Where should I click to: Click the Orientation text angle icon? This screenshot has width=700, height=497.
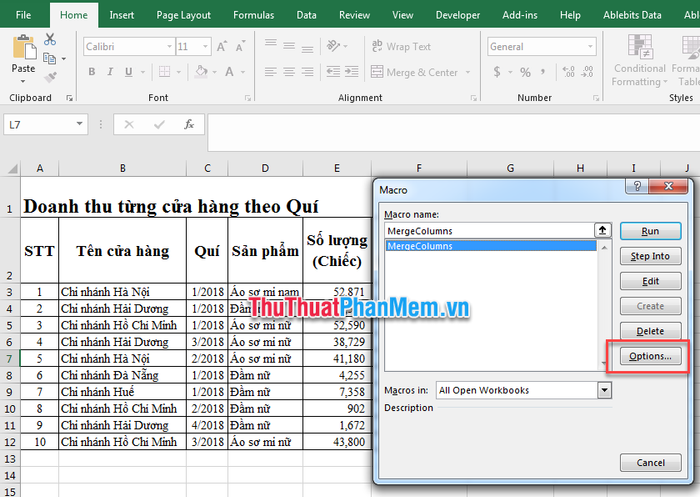pos(333,46)
